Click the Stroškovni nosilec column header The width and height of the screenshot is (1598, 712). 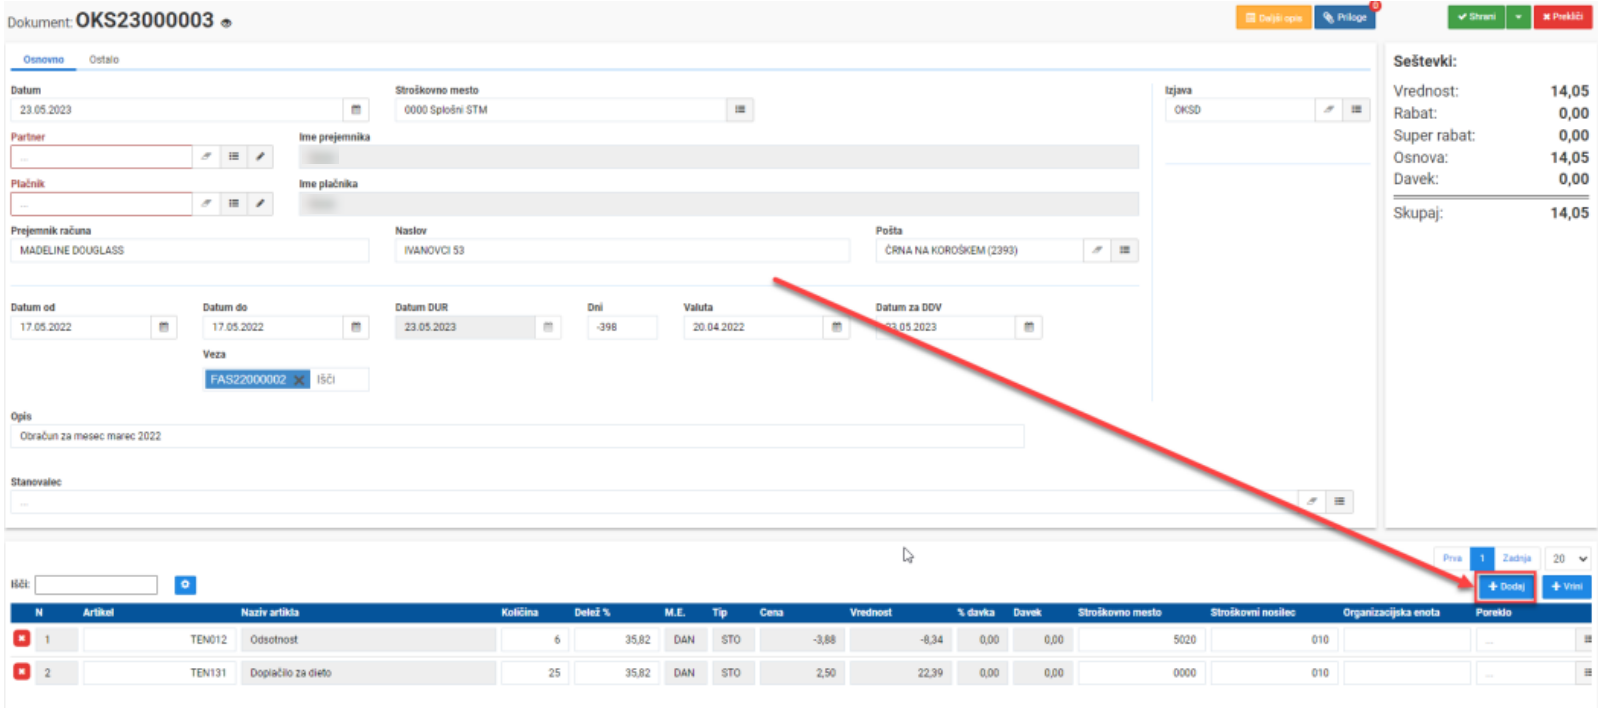click(1252, 613)
